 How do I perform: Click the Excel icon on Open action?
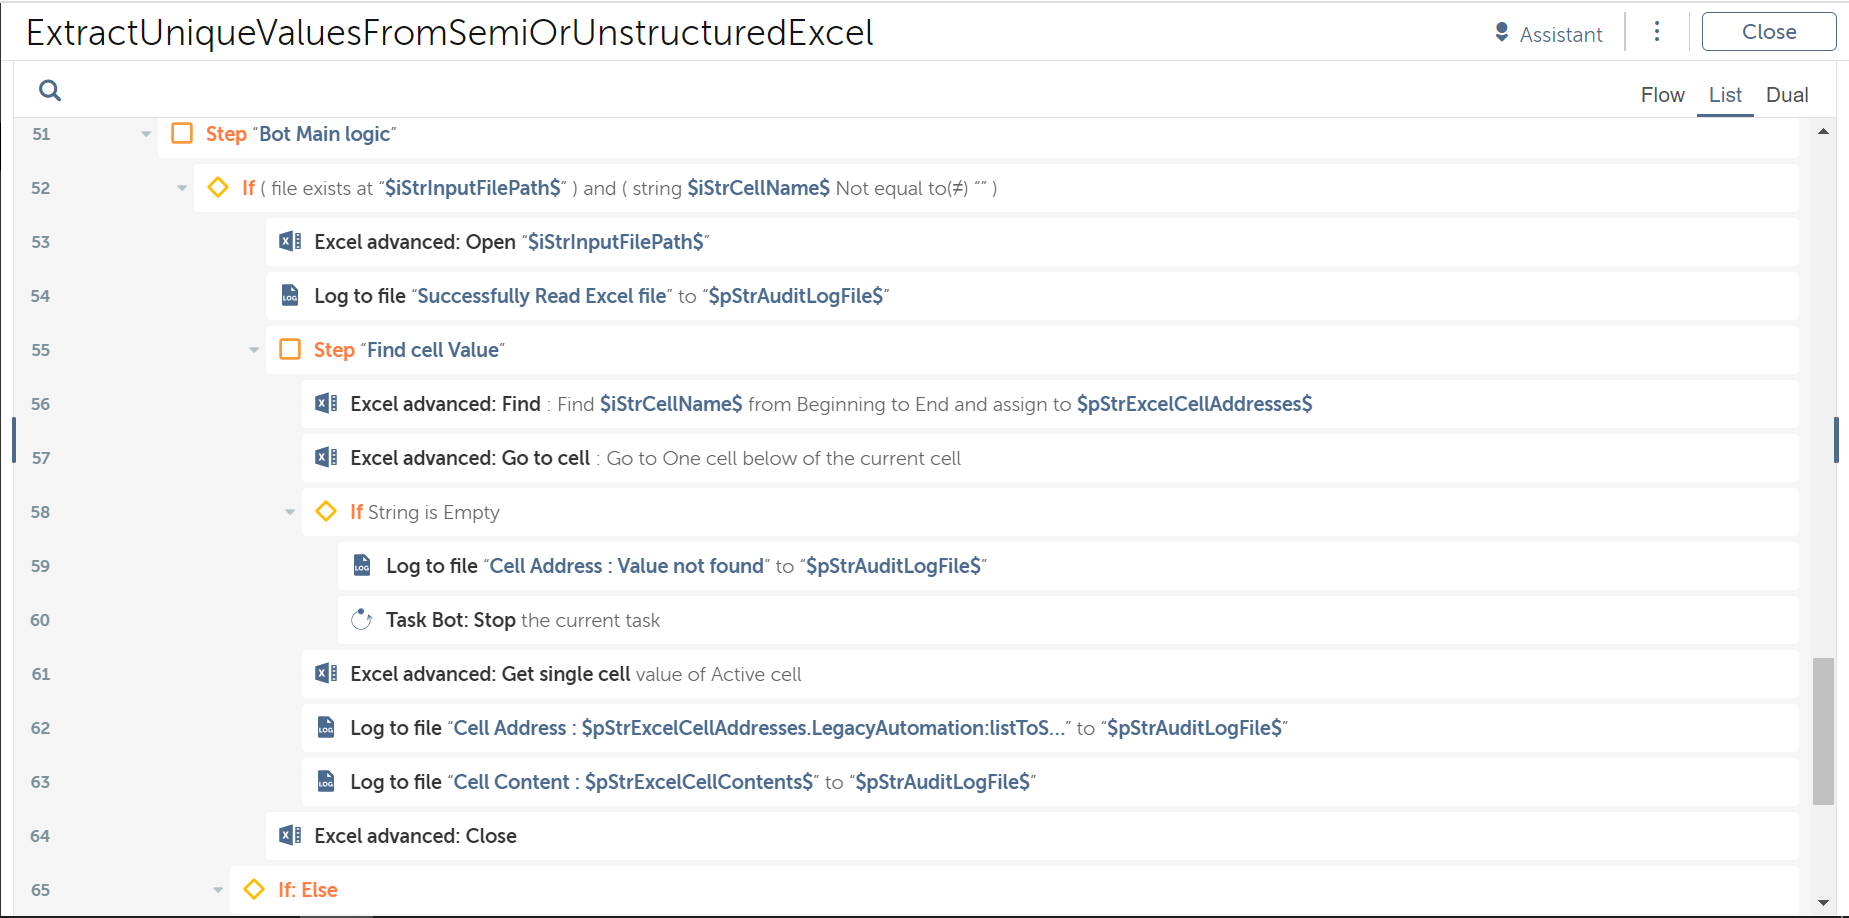click(x=290, y=242)
